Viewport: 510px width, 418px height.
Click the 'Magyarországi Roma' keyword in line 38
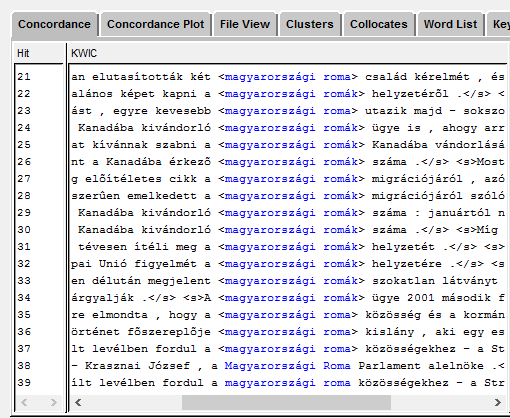pos(288,366)
